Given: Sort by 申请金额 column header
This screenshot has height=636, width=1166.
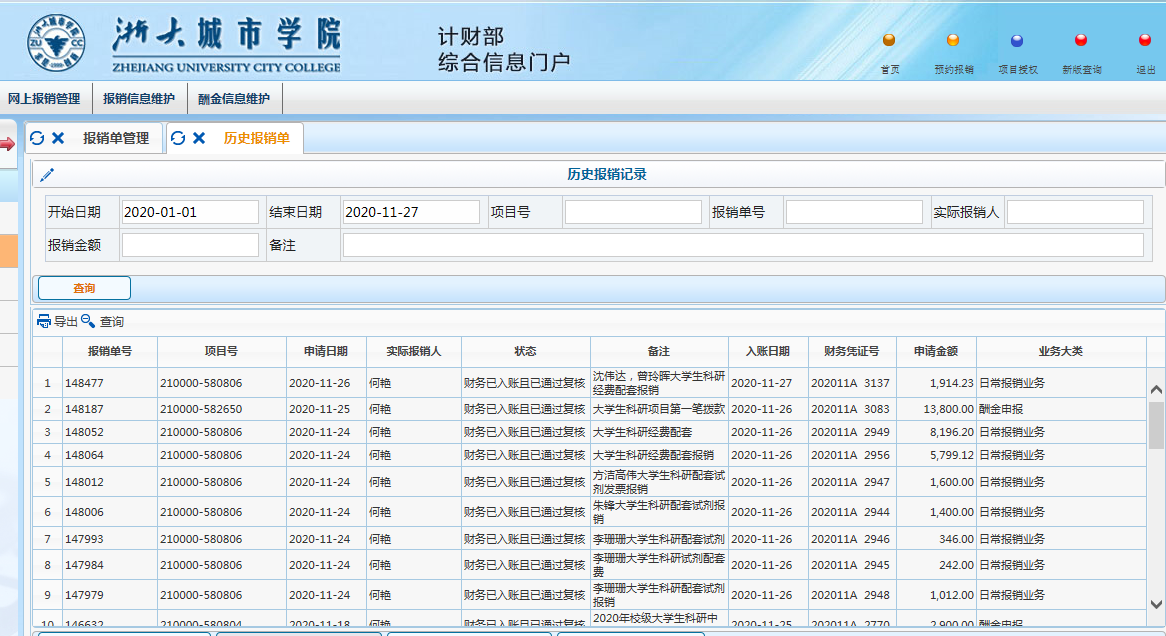Looking at the screenshot, I should pos(935,351).
